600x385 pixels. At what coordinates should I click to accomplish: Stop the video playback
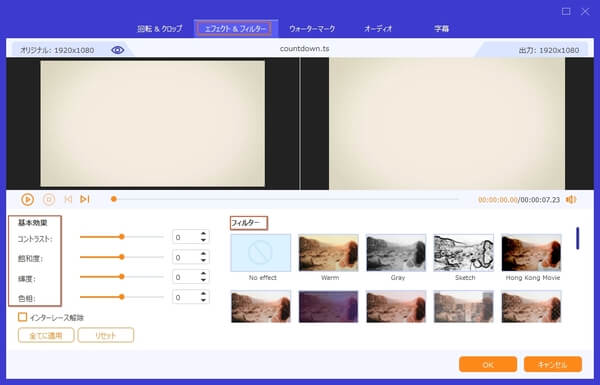coord(49,199)
